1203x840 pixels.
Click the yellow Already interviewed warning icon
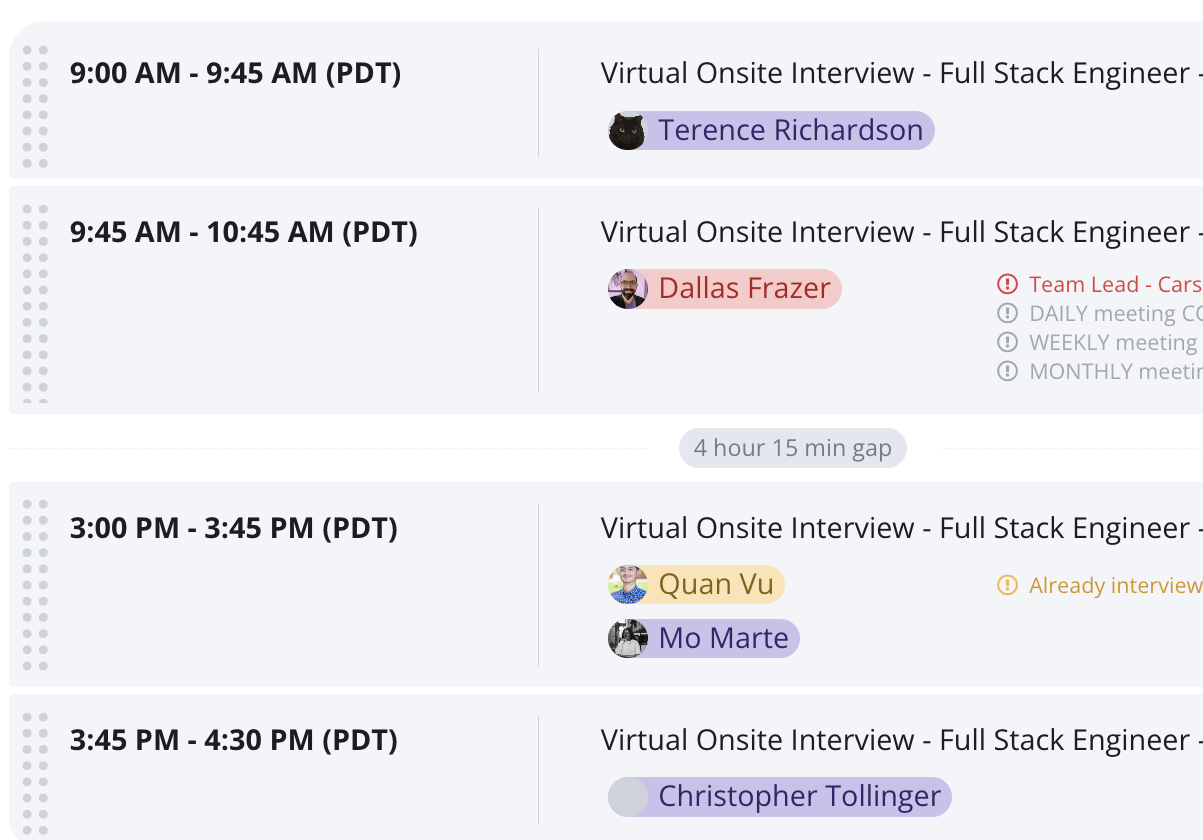(x=1007, y=585)
